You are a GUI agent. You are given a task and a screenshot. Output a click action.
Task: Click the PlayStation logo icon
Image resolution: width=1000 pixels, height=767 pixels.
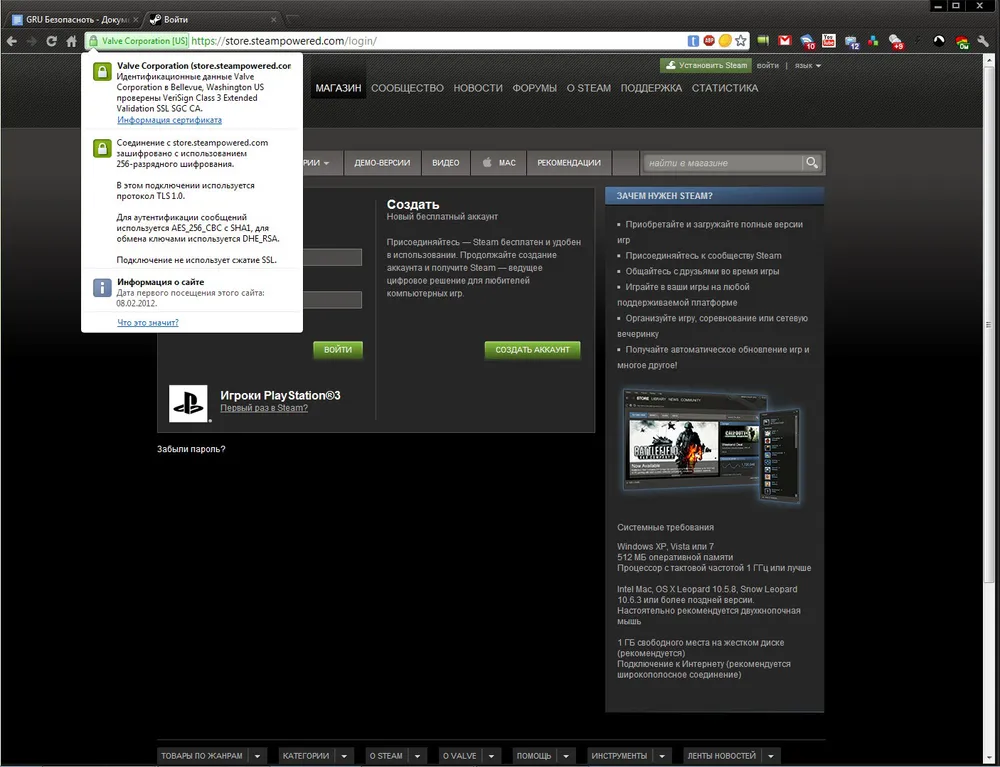[x=188, y=404]
